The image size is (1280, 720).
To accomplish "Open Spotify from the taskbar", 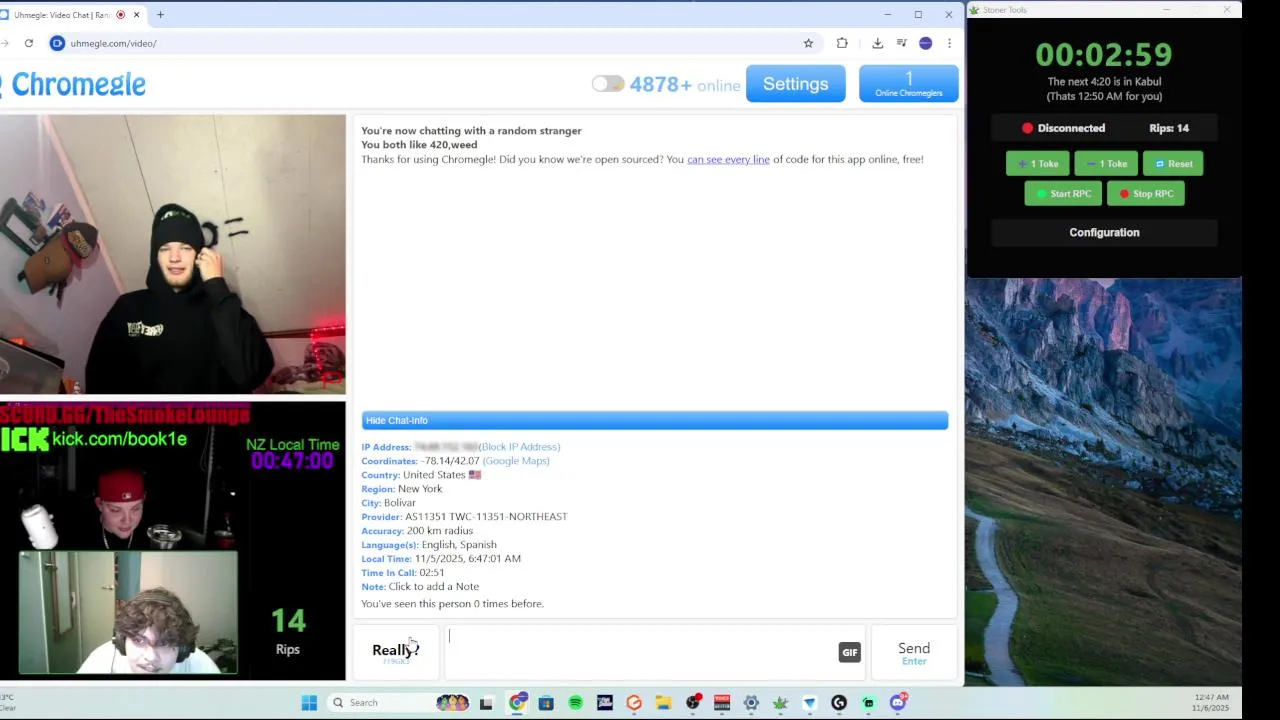I will tap(575, 703).
